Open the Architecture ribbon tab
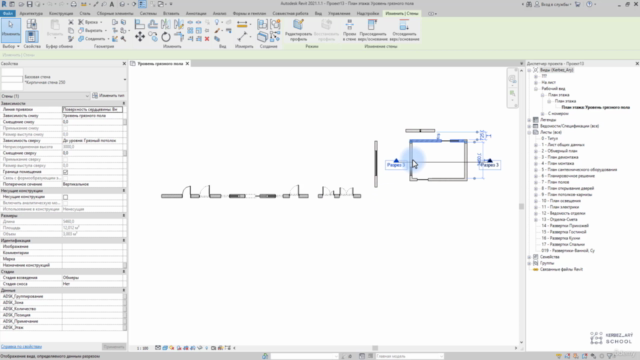This screenshot has height=360, width=640. [31, 13]
